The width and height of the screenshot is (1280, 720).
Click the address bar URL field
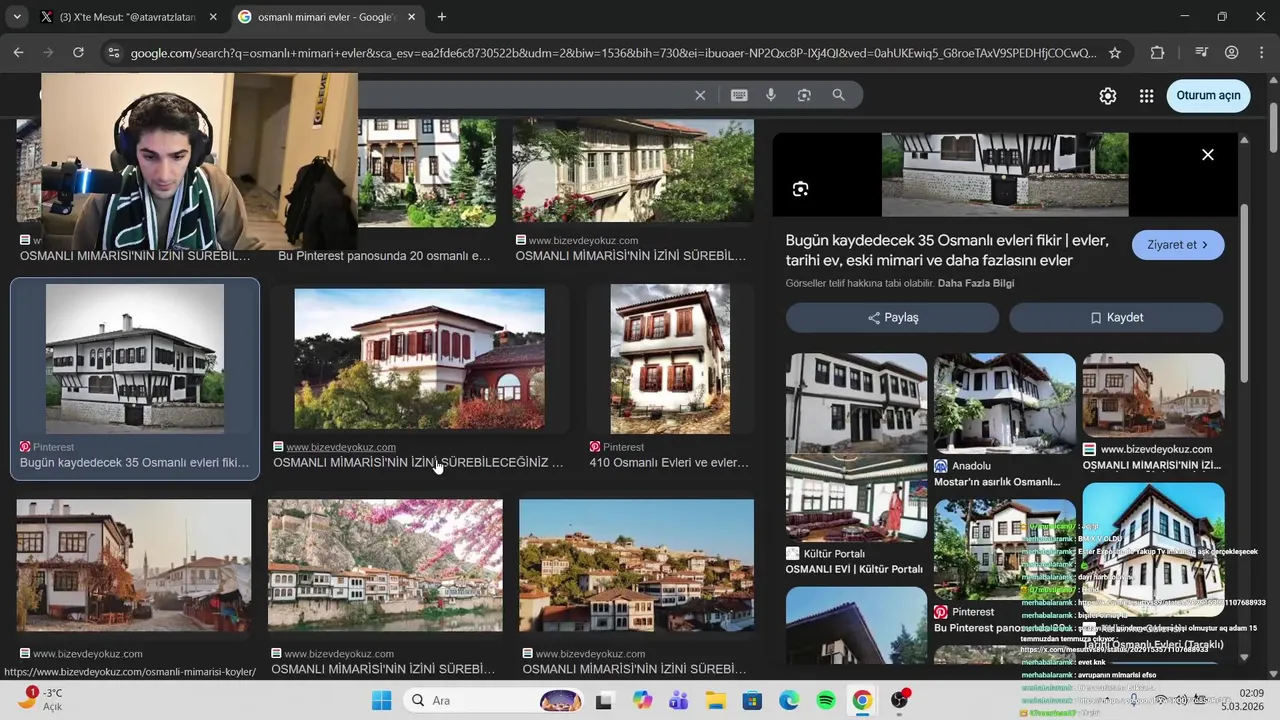tap(613, 53)
